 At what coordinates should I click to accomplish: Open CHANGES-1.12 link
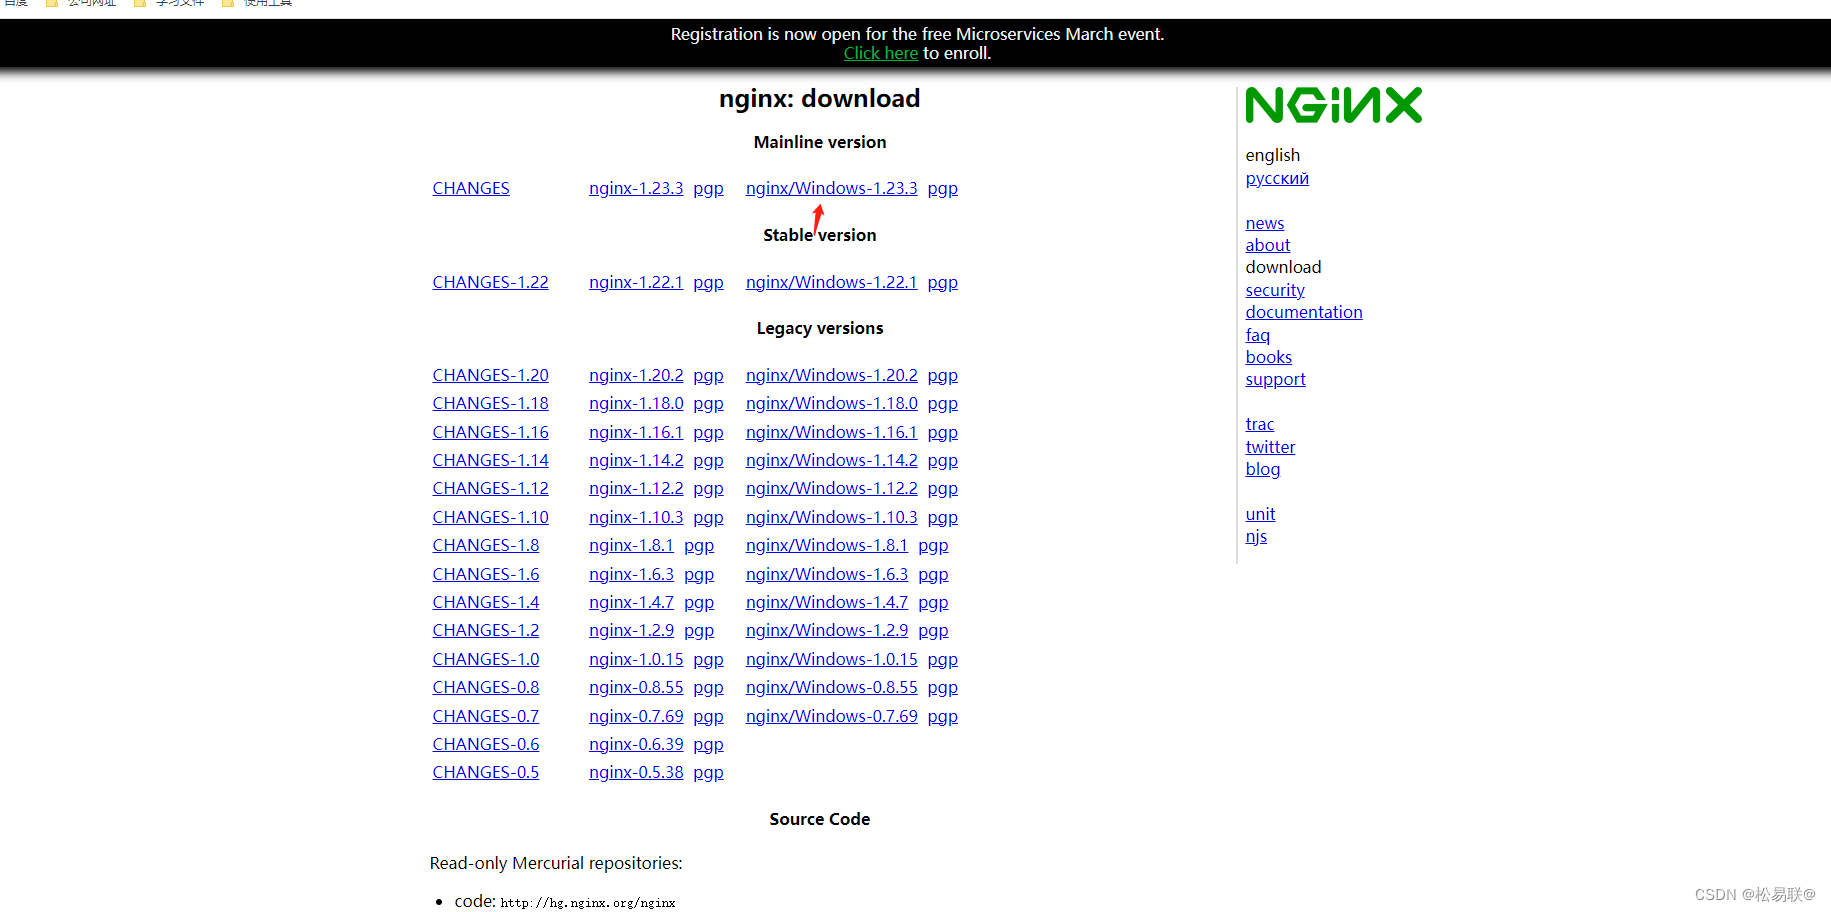tap(490, 488)
